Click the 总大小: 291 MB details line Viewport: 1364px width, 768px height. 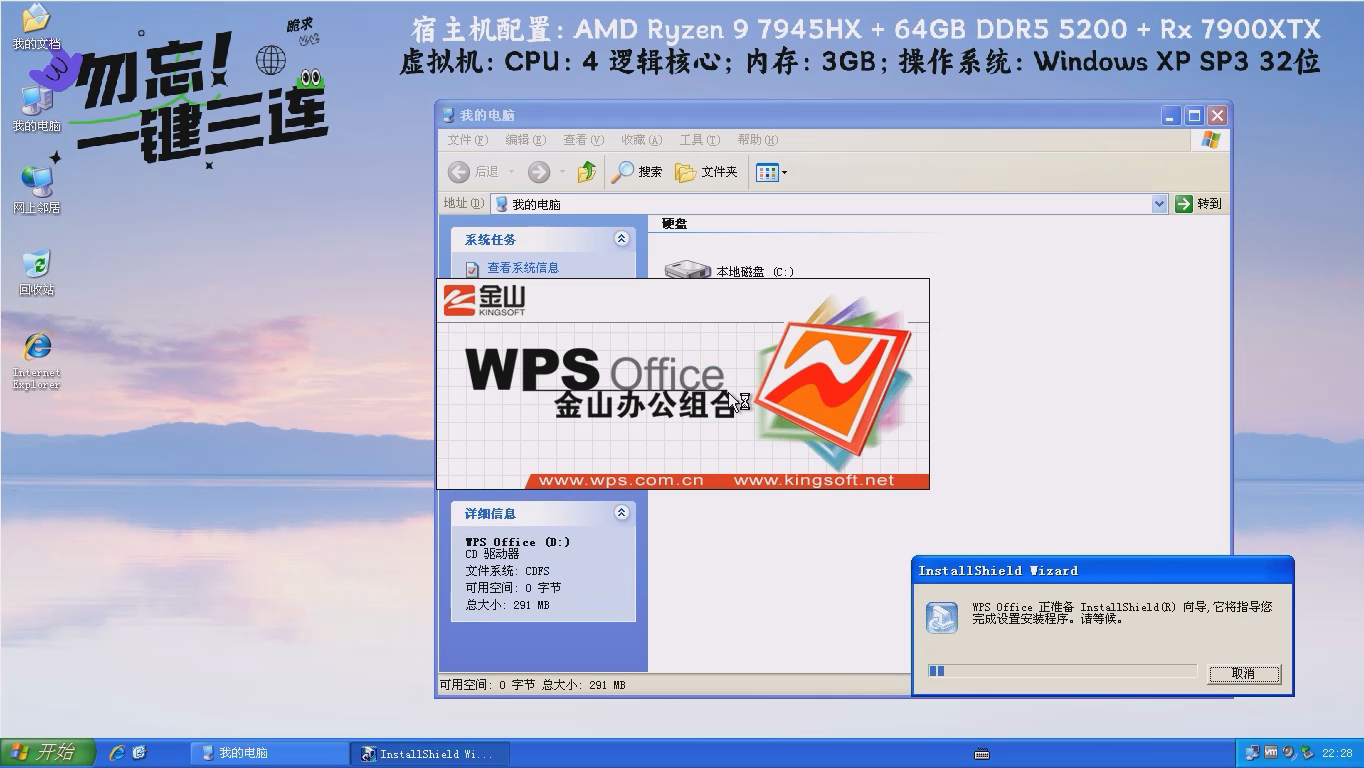coord(507,605)
